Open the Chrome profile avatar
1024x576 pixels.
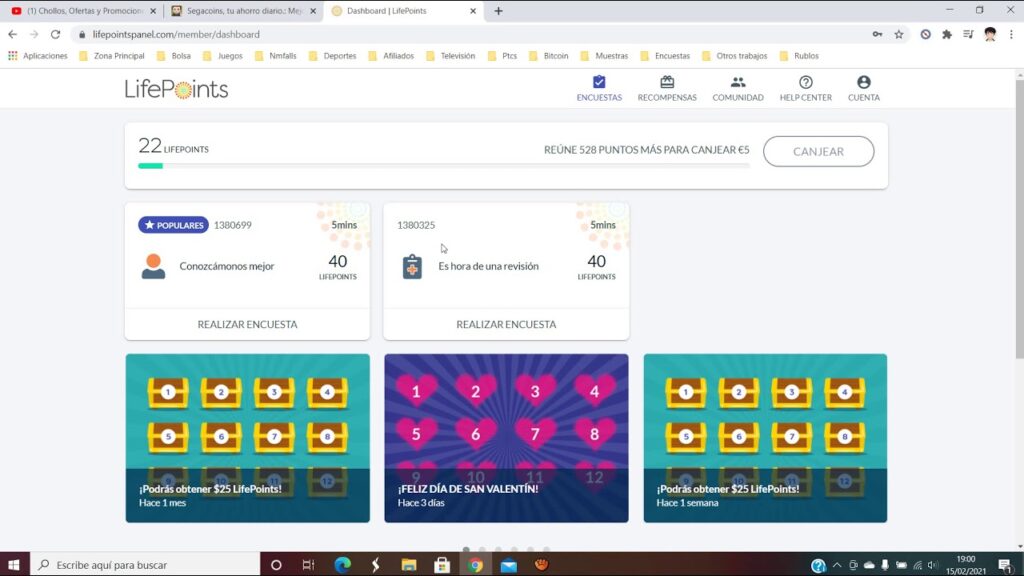990,35
